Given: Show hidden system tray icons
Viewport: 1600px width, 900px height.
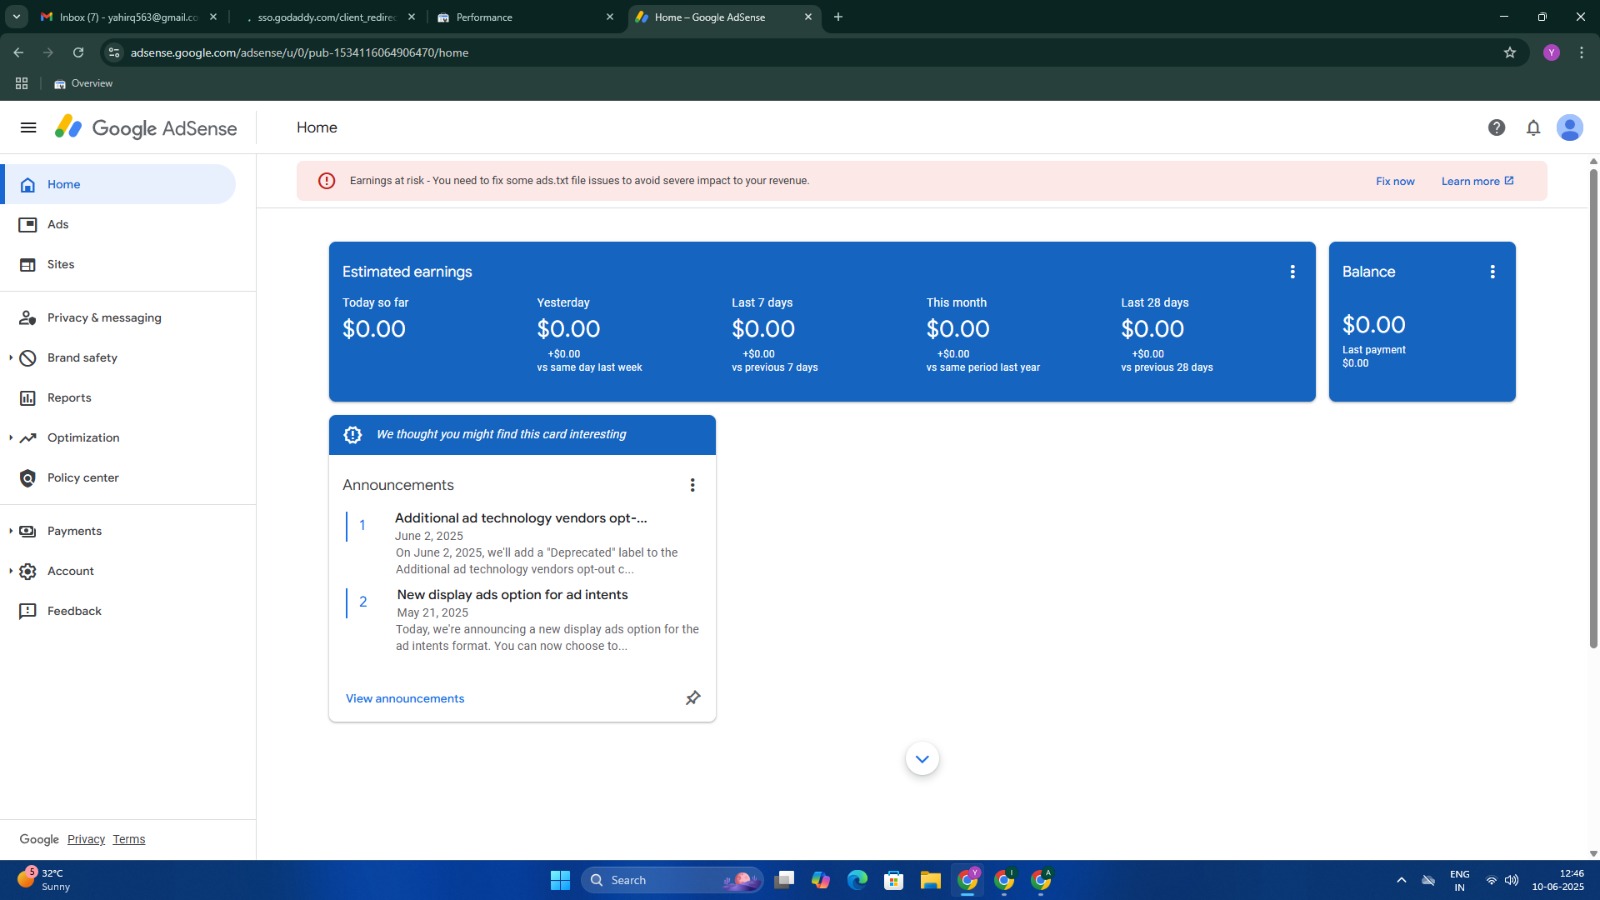Looking at the screenshot, I should (1401, 880).
